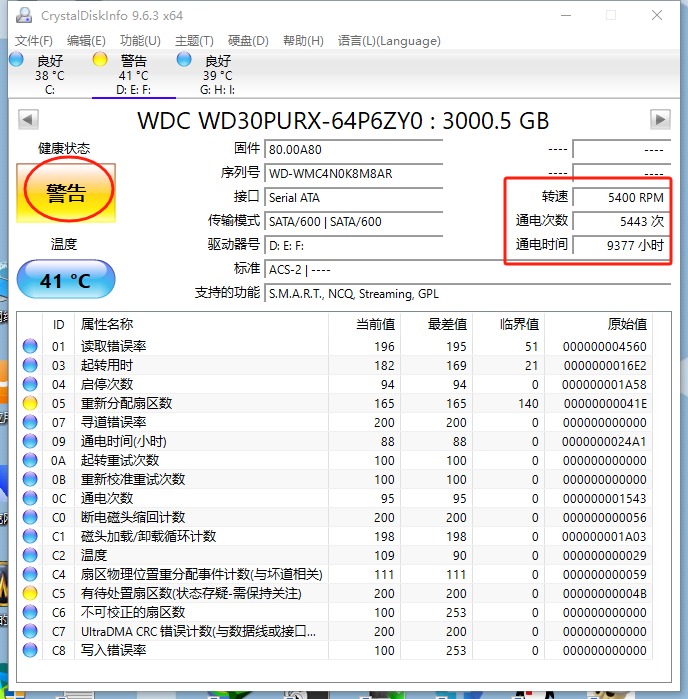Viewport: 688px width, 699px height.
Task: Click the 驱动器号 field showing D: E: F:
Action: pos(353,246)
